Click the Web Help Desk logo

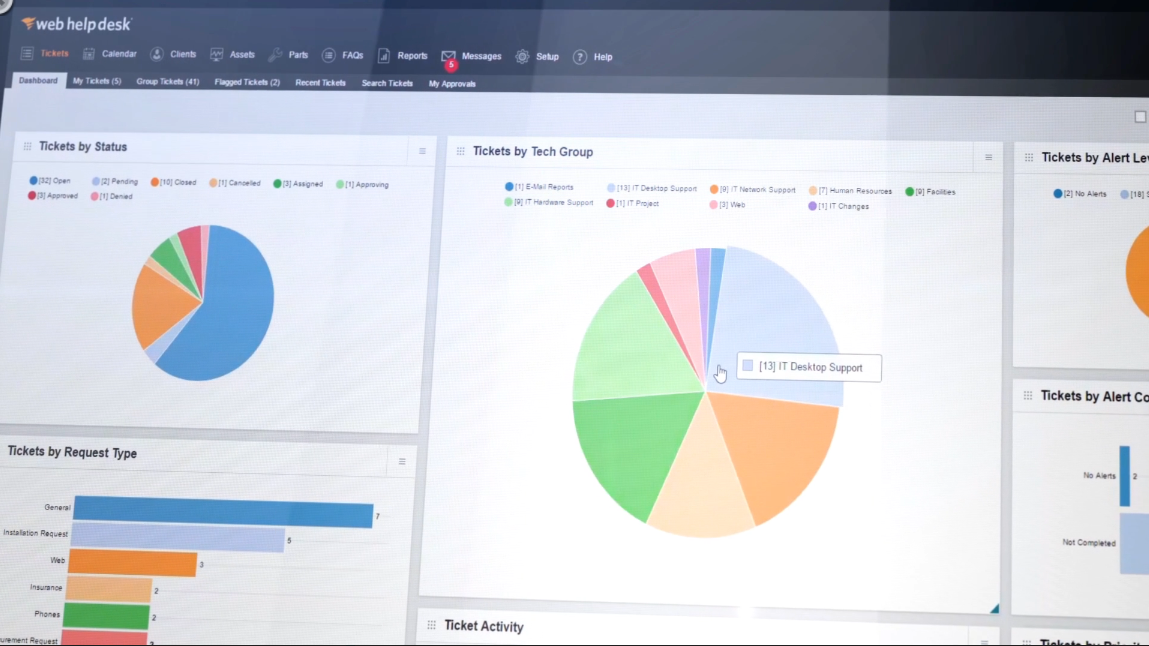click(x=76, y=24)
